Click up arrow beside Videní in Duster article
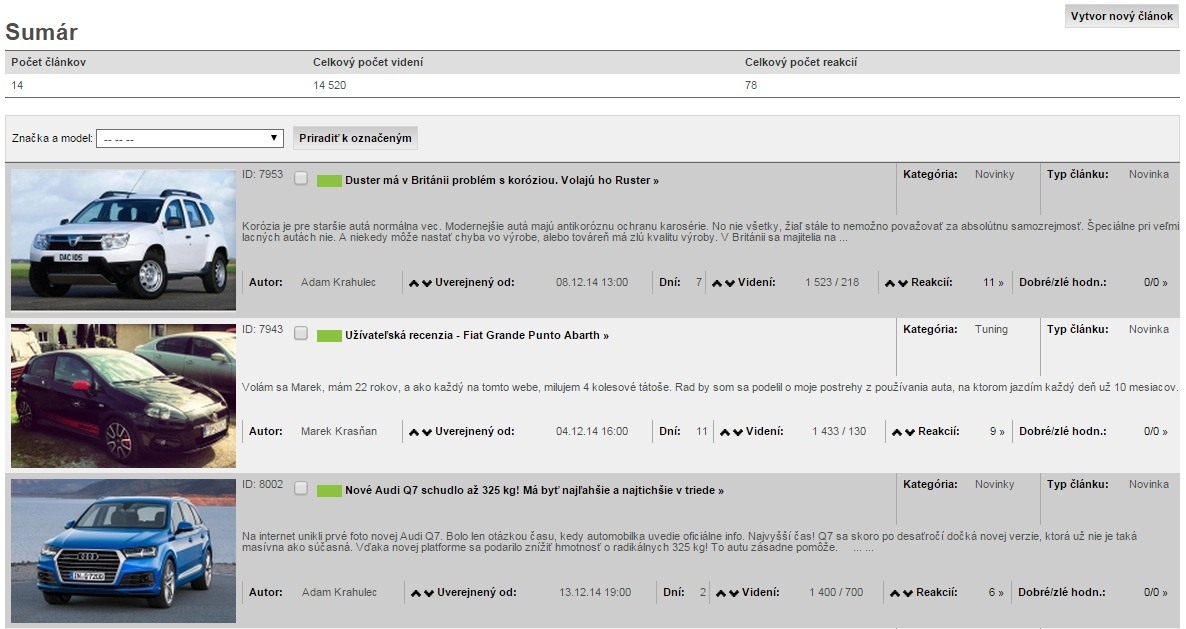The height and width of the screenshot is (629, 1186). click(717, 284)
